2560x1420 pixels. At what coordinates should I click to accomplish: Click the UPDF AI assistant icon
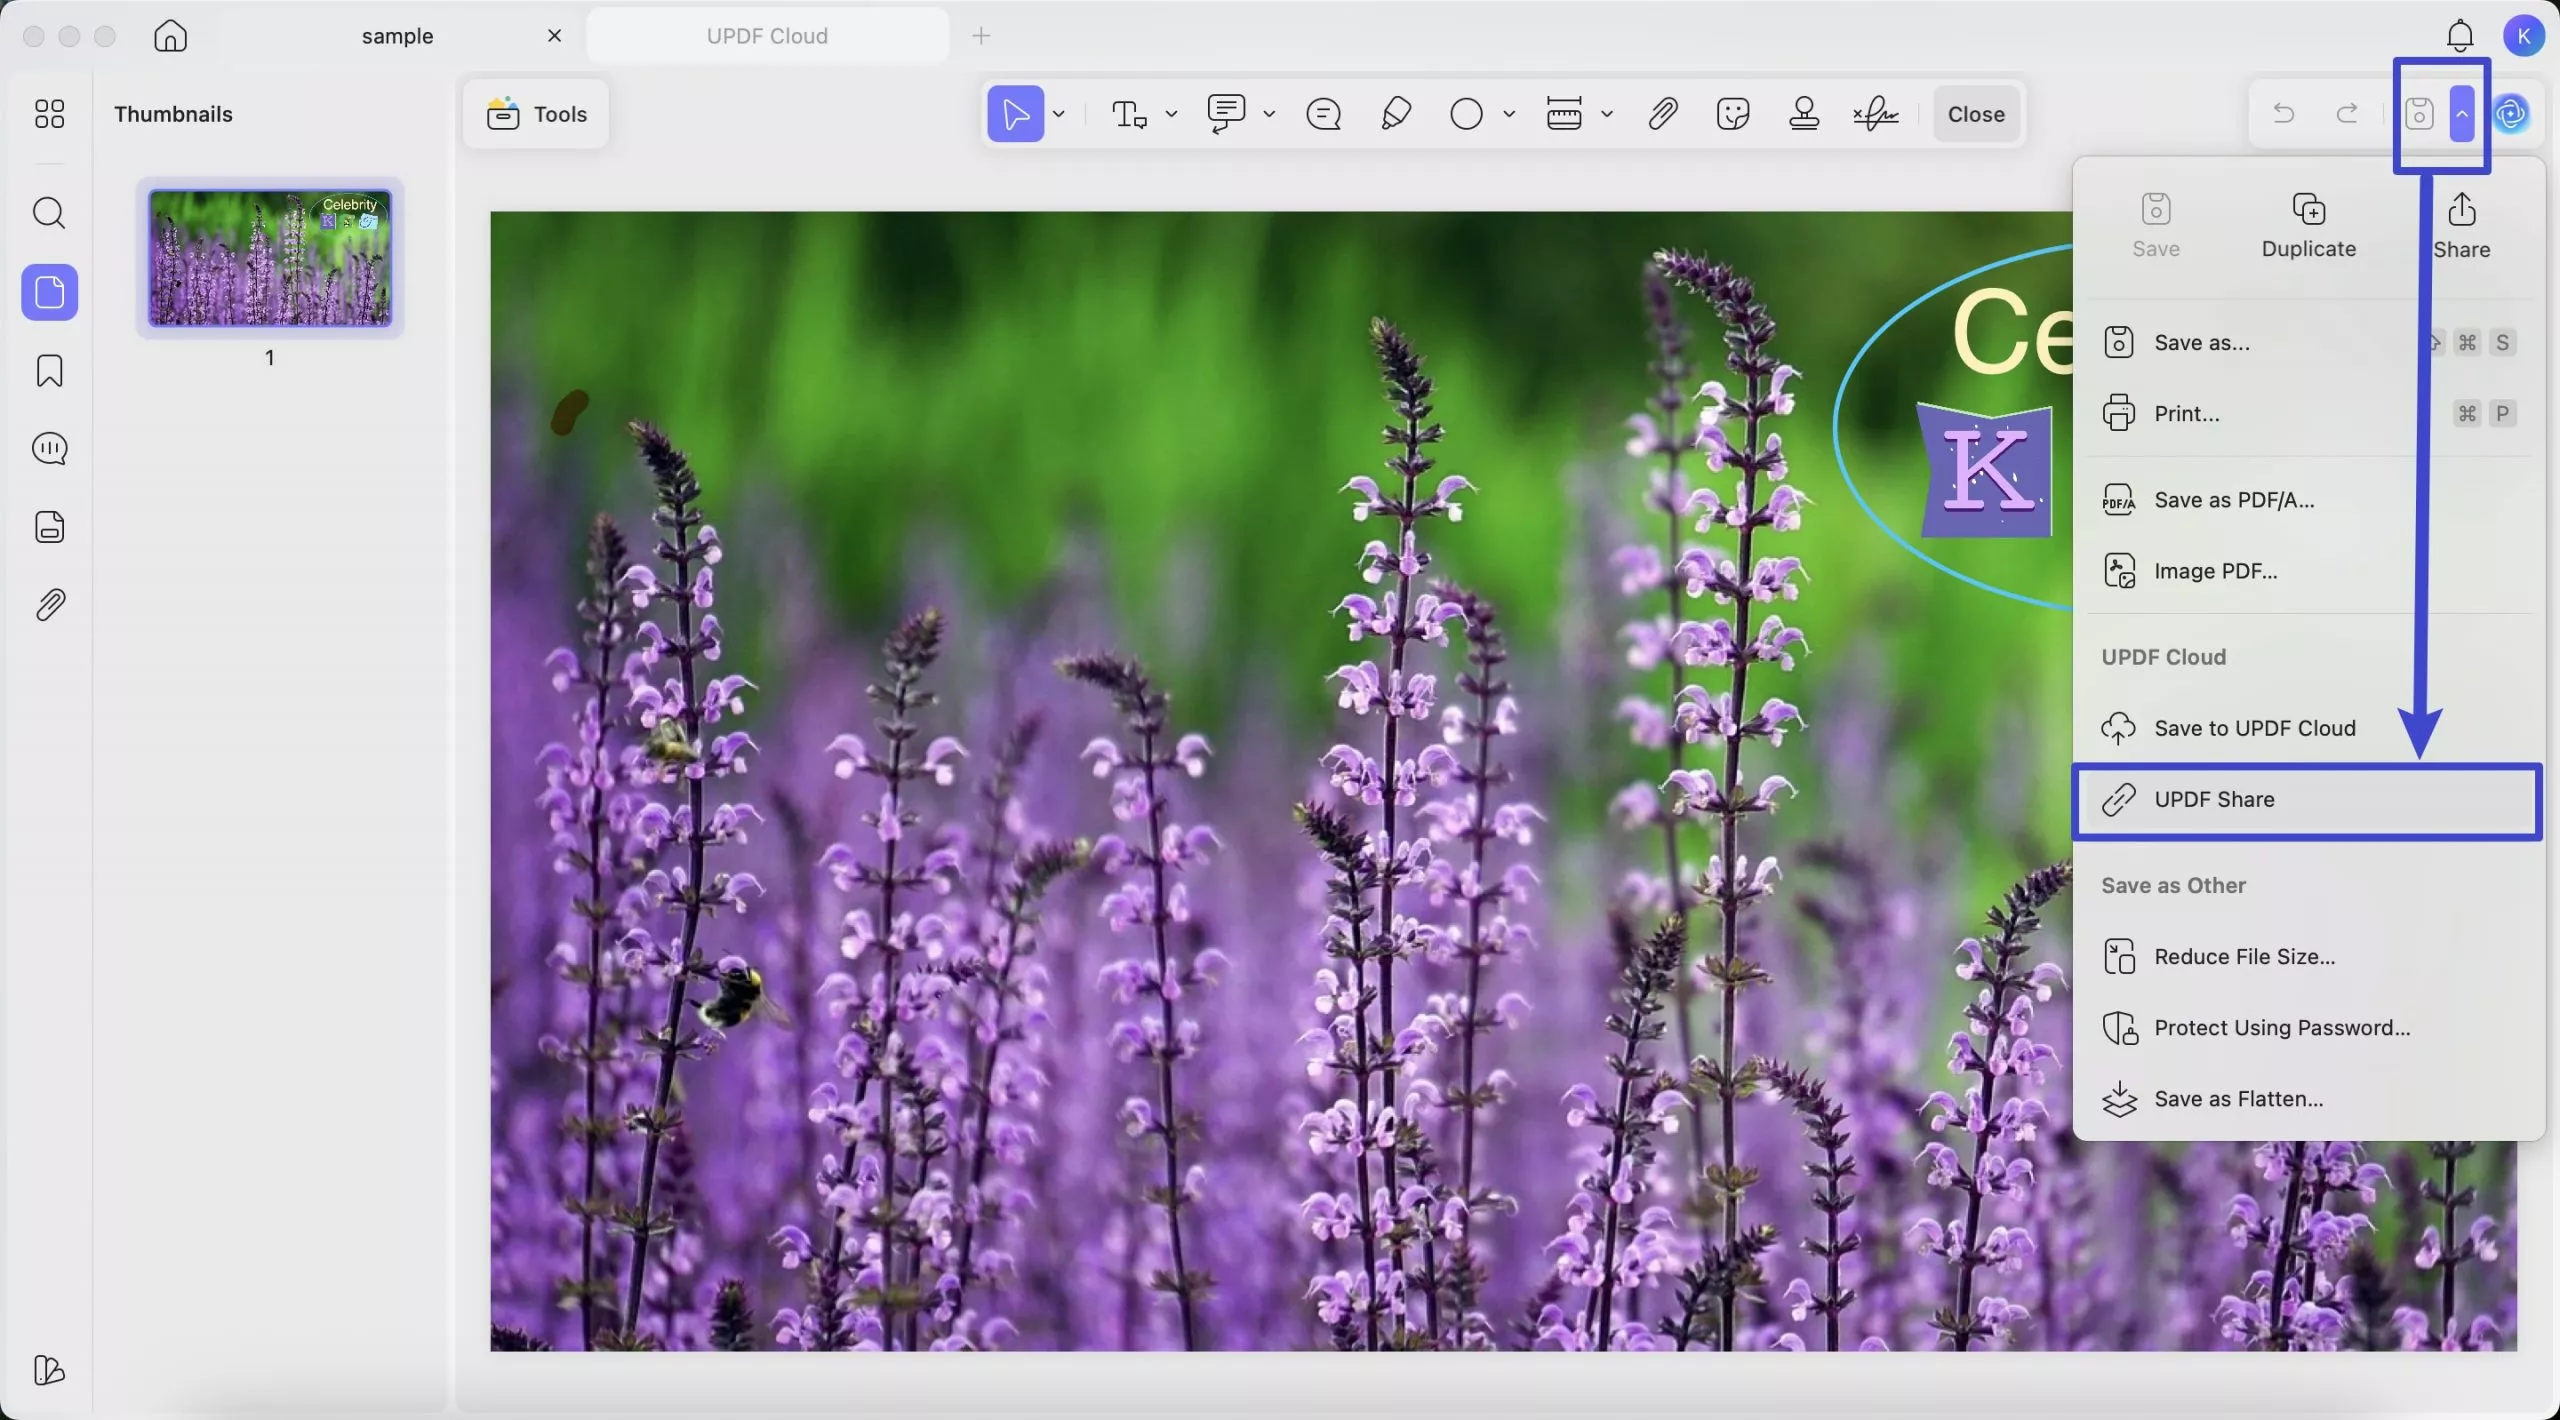point(2511,114)
